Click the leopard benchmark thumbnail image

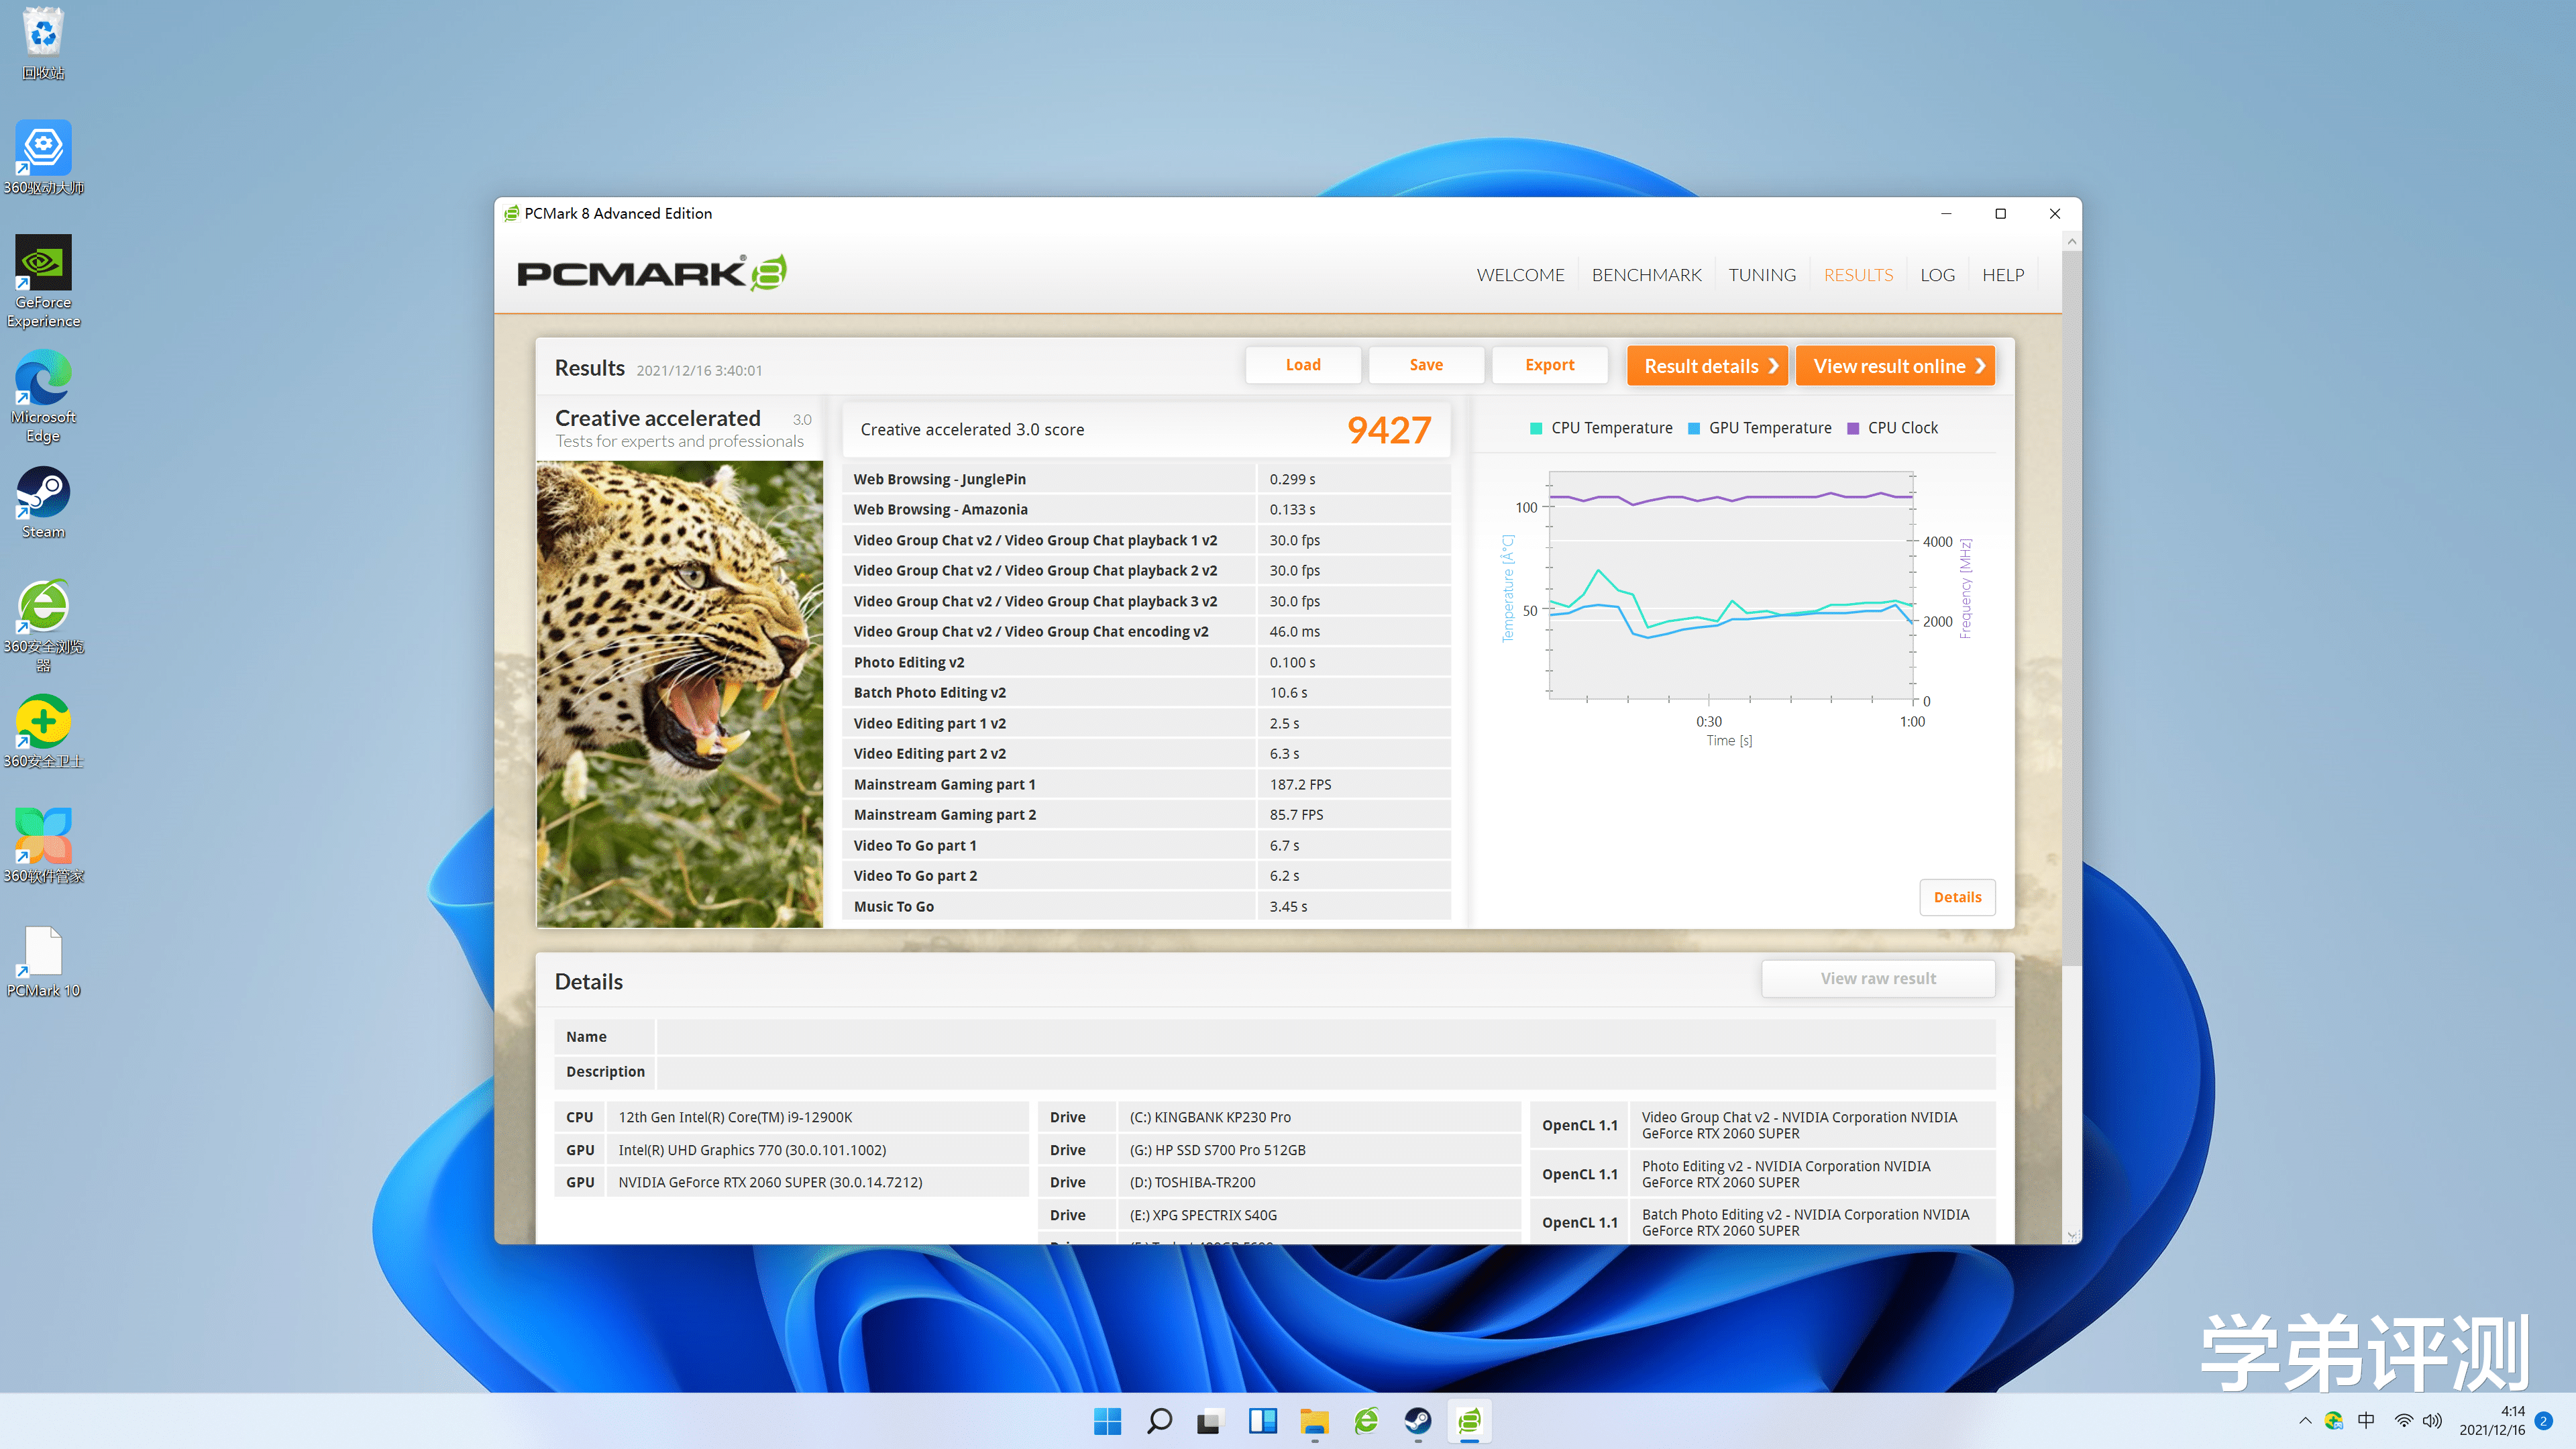(680, 693)
